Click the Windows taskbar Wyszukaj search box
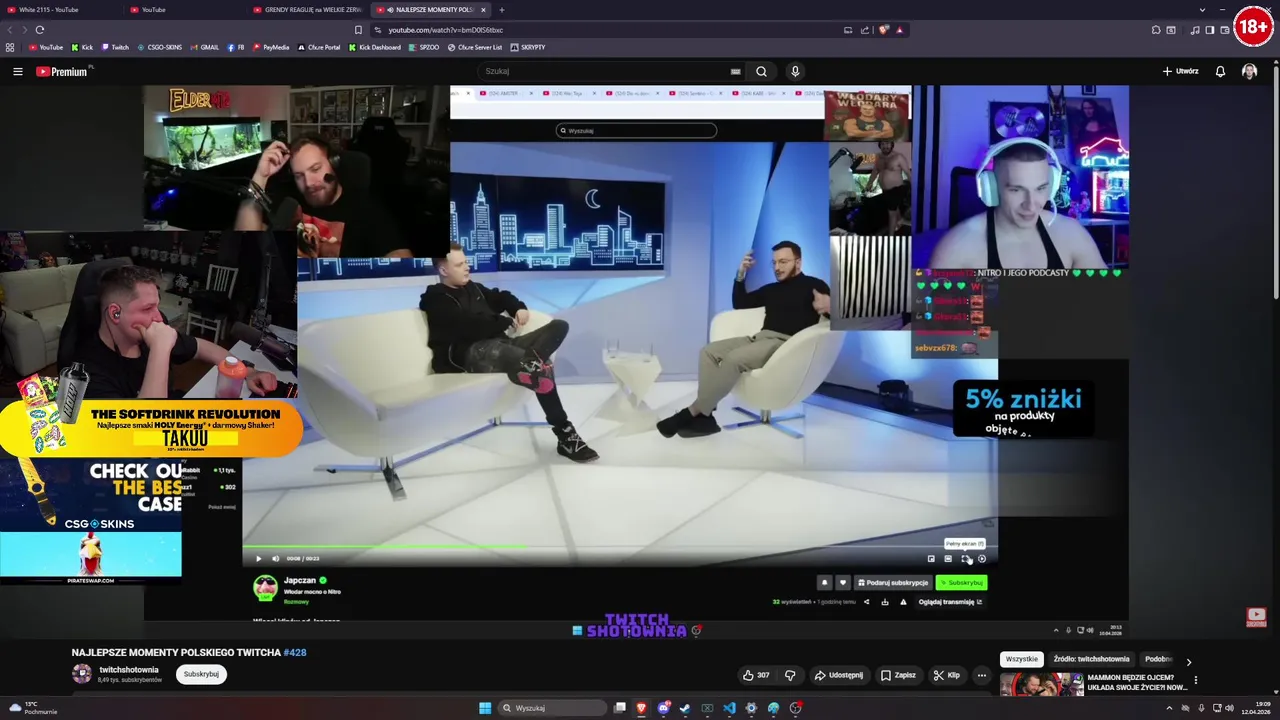 pos(553,708)
